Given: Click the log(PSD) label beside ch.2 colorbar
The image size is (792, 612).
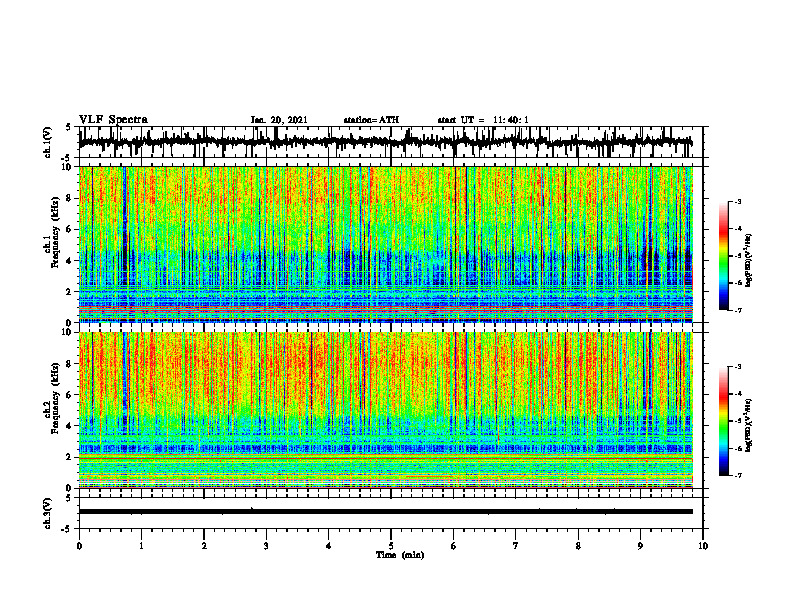Looking at the screenshot, I should (x=749, y=425).
